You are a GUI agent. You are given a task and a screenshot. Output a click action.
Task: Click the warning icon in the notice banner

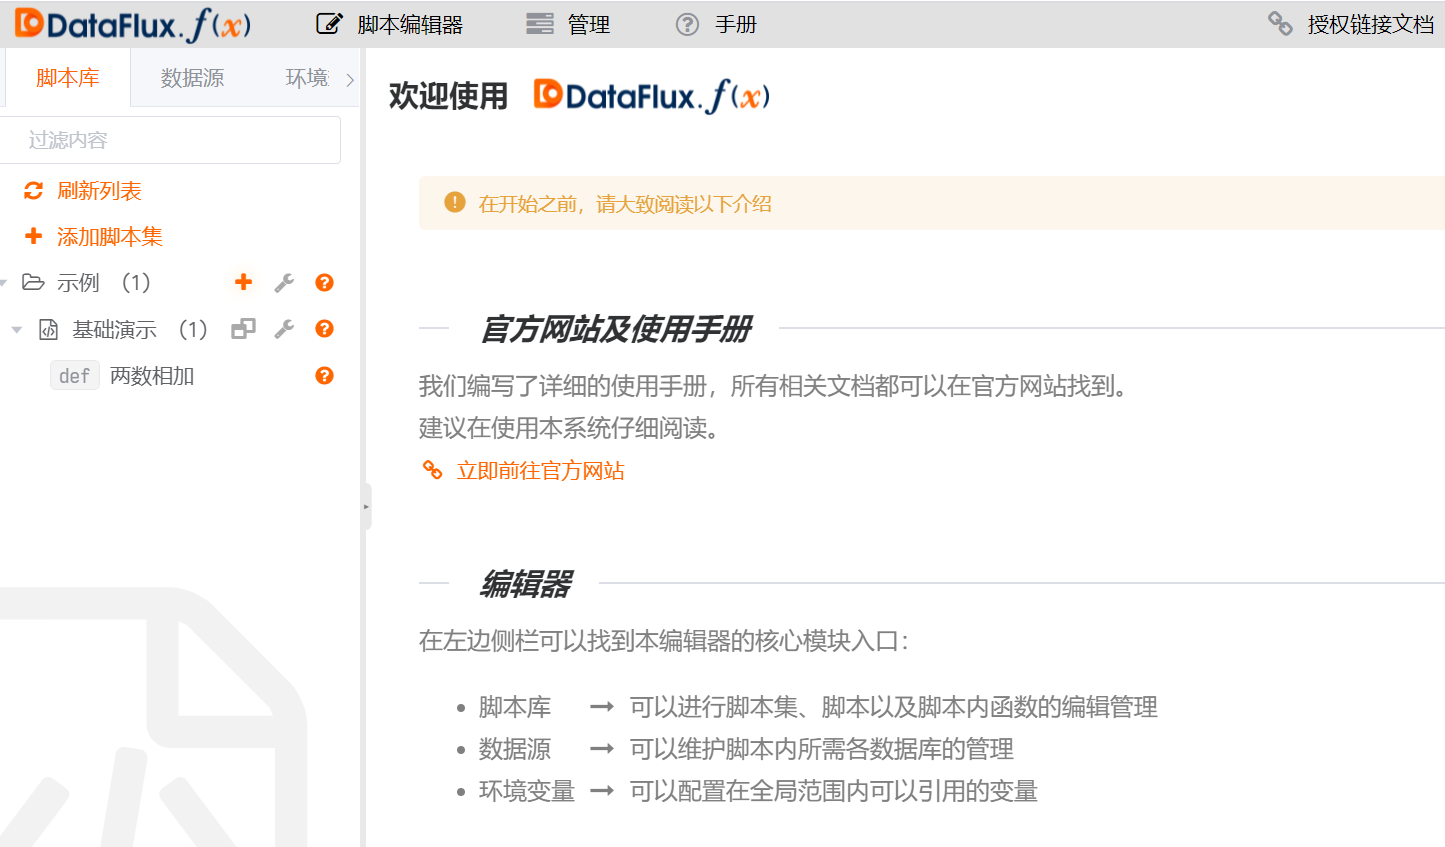click(x=455, y=202)
